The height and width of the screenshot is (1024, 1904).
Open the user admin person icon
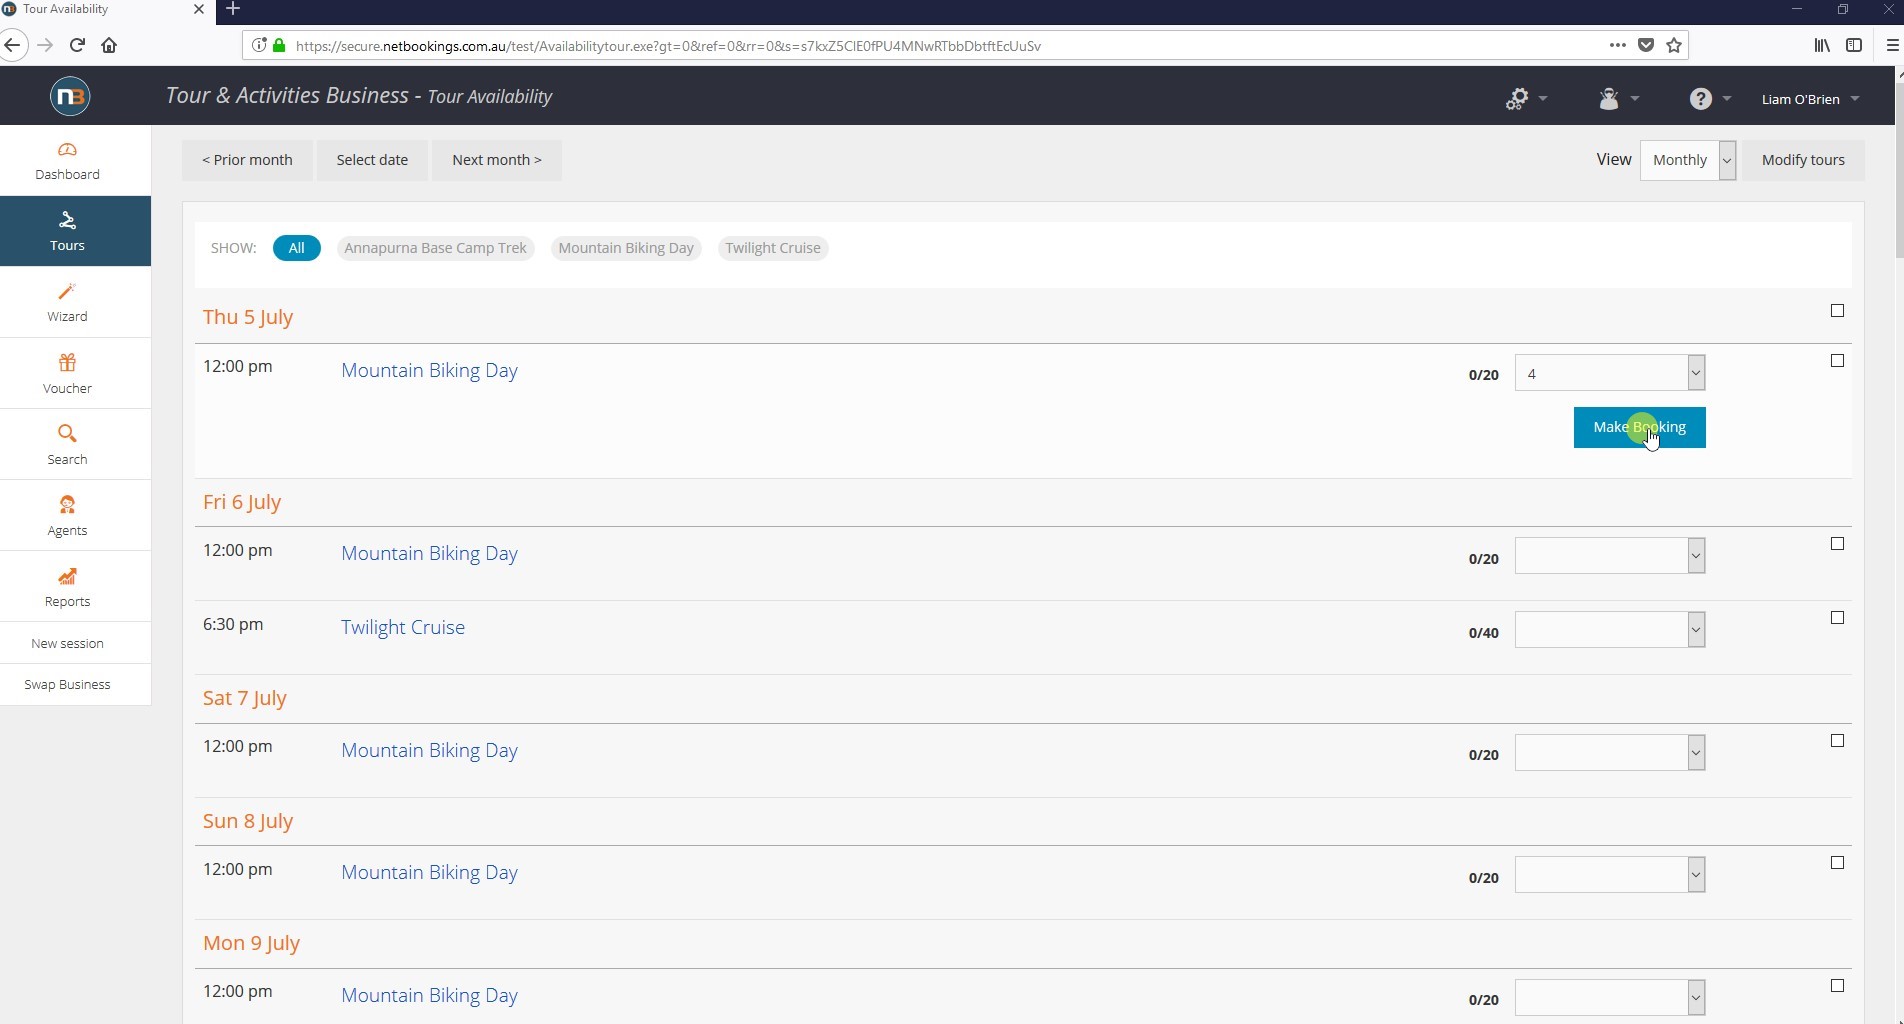1608,98
